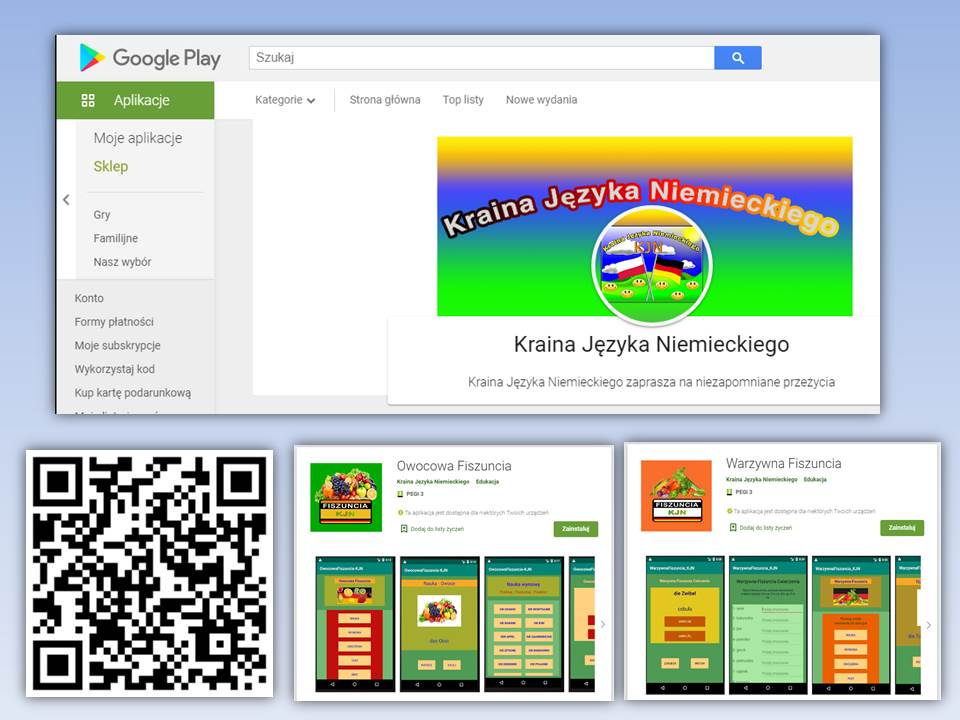
Task: Click the round KJN flags logo
Action: 651,265
